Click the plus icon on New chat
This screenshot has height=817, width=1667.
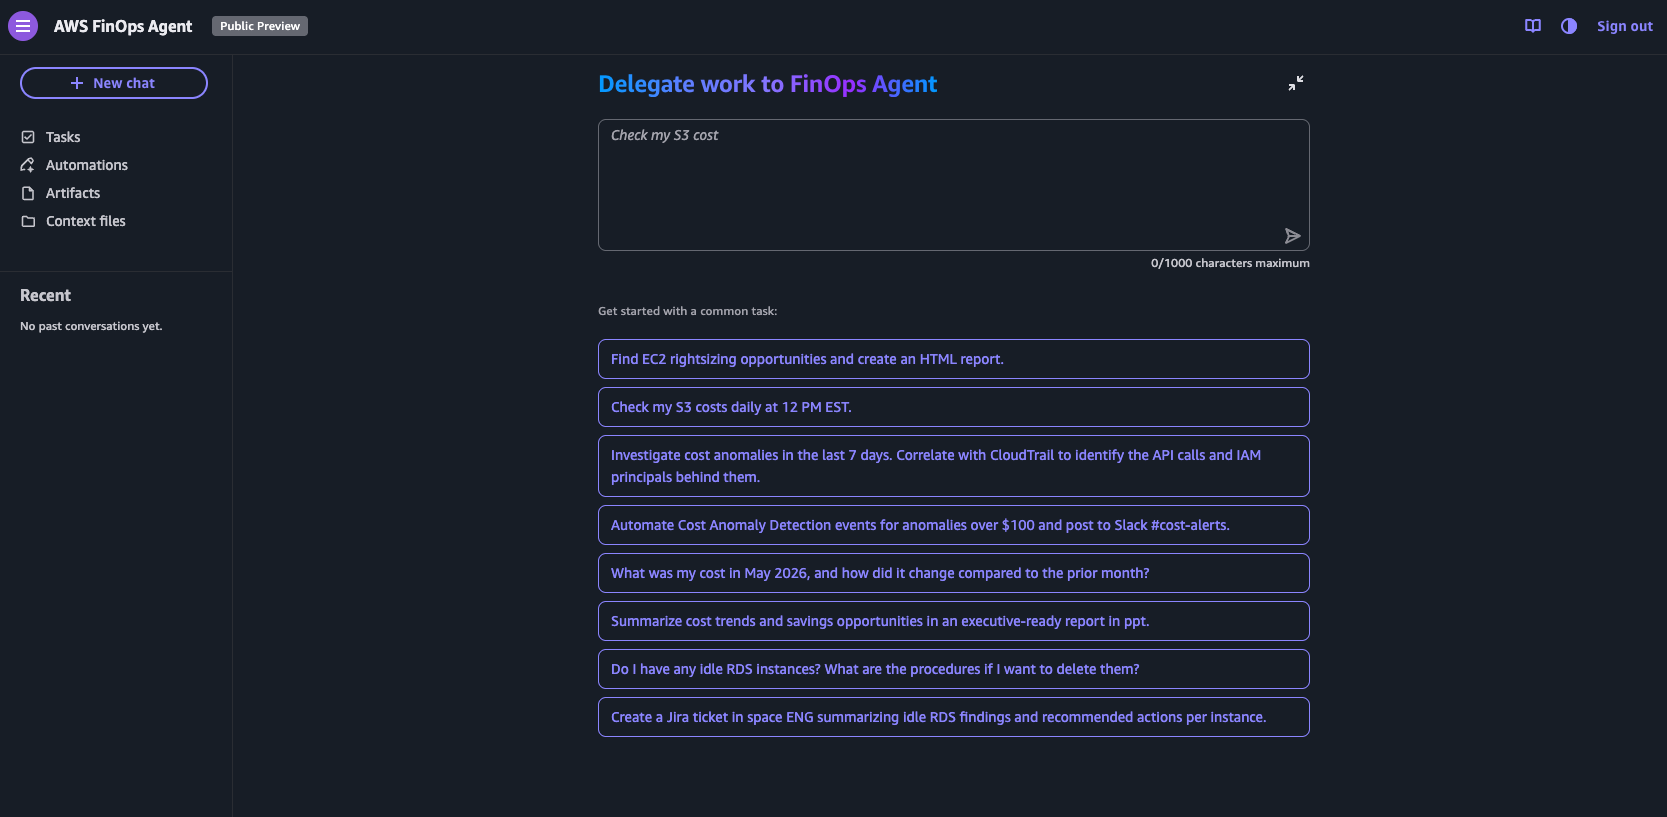coord(77,83)
